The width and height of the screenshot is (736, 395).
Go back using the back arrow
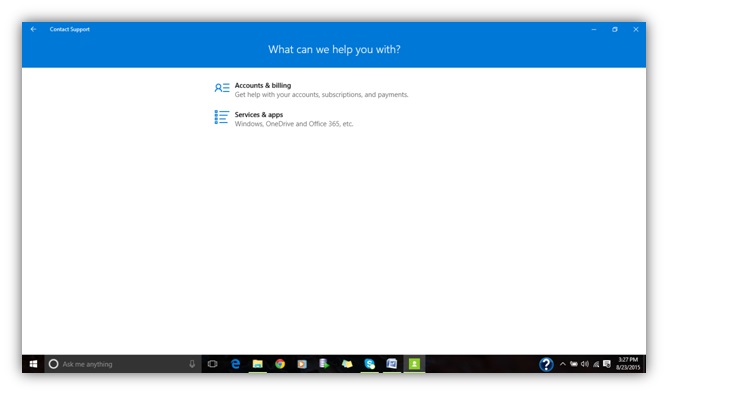(33, 29)
